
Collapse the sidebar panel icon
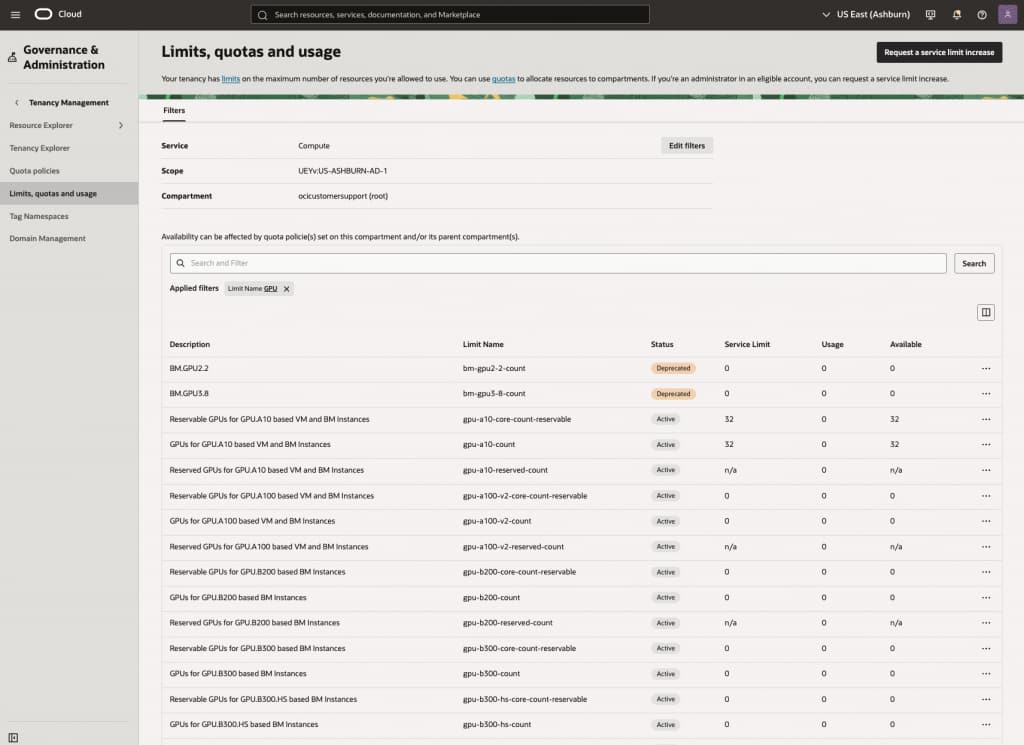[x=13, y=738]
